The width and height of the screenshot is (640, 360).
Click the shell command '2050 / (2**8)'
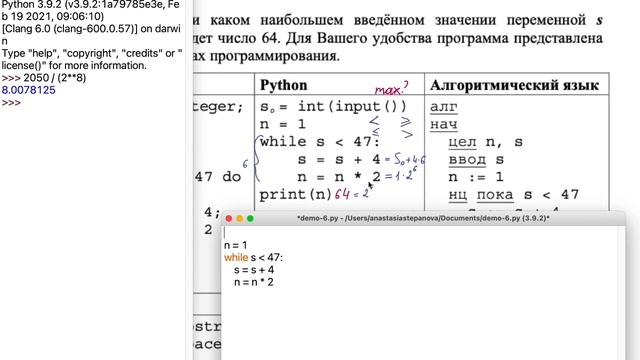[x=55, y=78]
